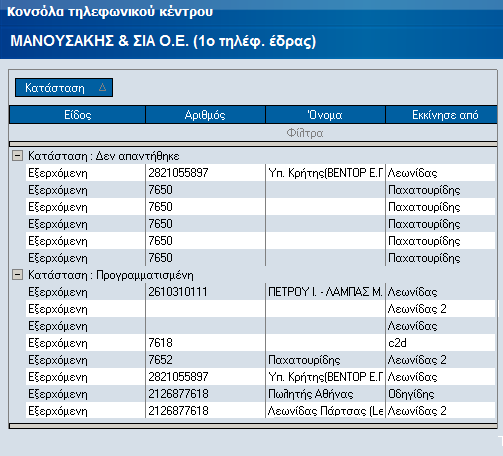The height and width of the screenshot is (456, 503).
Task: Sort by the Είδος column header
Action: click(x=77, y=115)
